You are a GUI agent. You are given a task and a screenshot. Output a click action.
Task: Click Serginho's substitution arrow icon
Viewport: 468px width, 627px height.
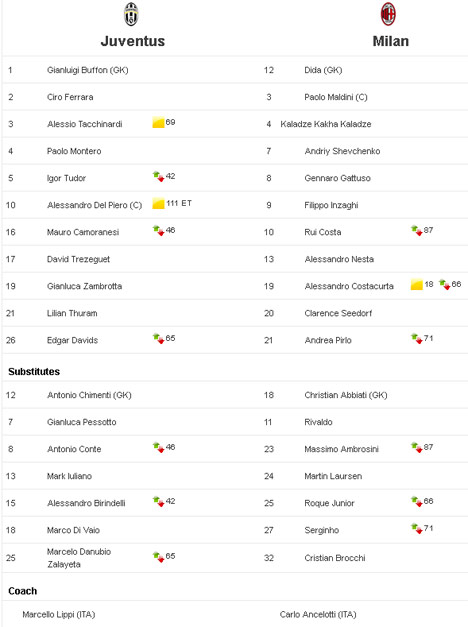coord(417,528)
